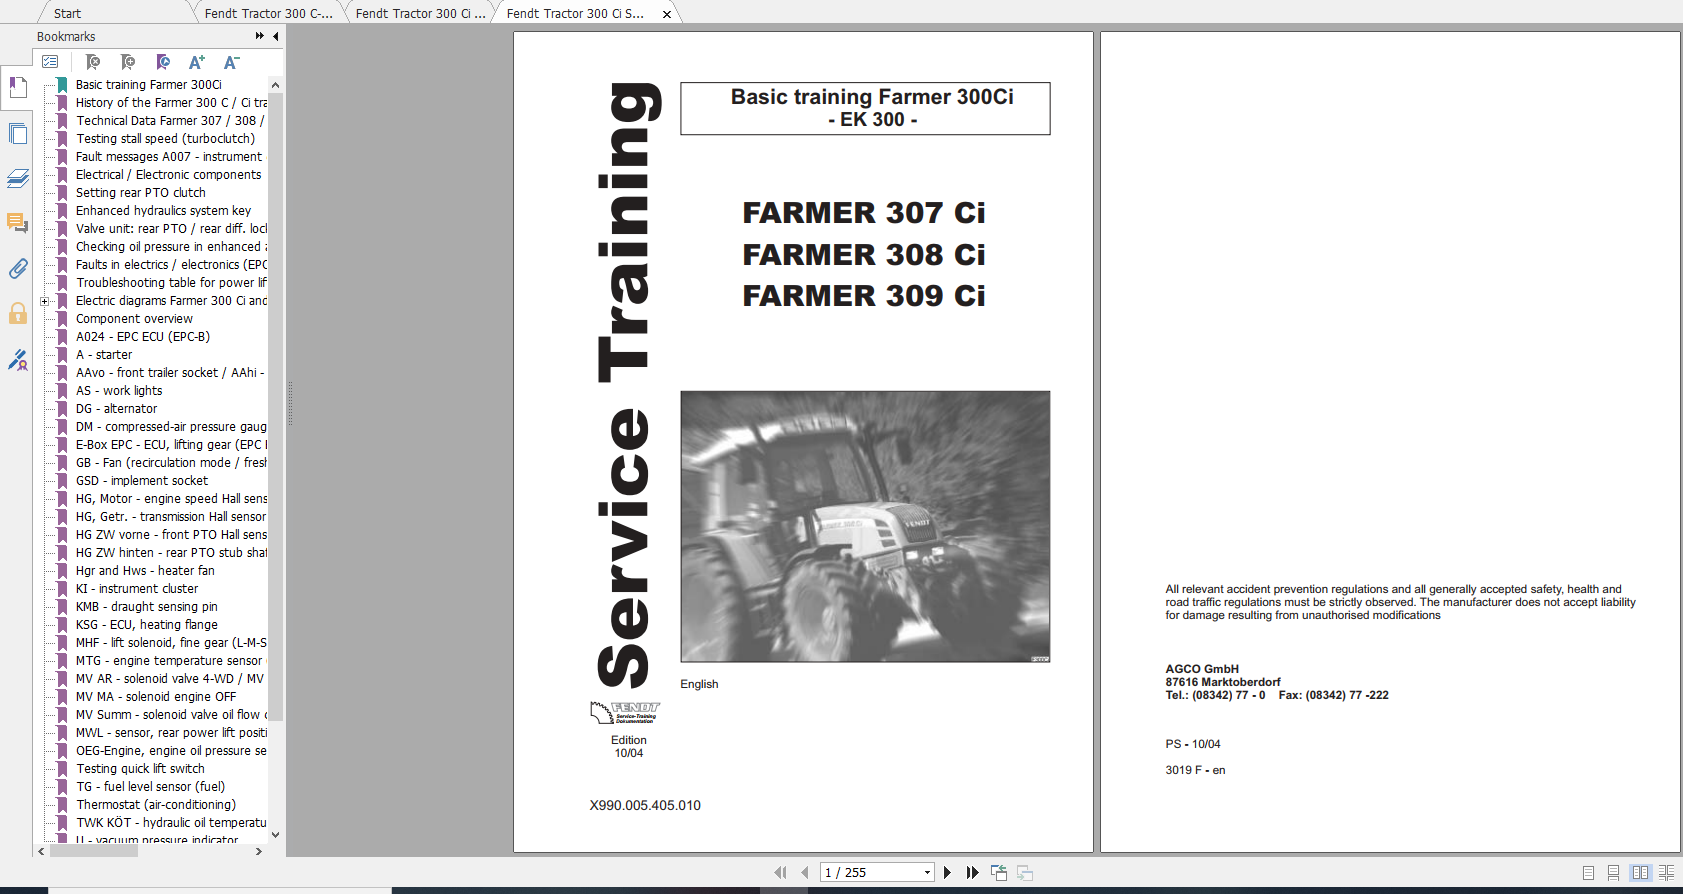Expand Electric diagrams Farmer 300 Ci bookmark

(44, 301)
